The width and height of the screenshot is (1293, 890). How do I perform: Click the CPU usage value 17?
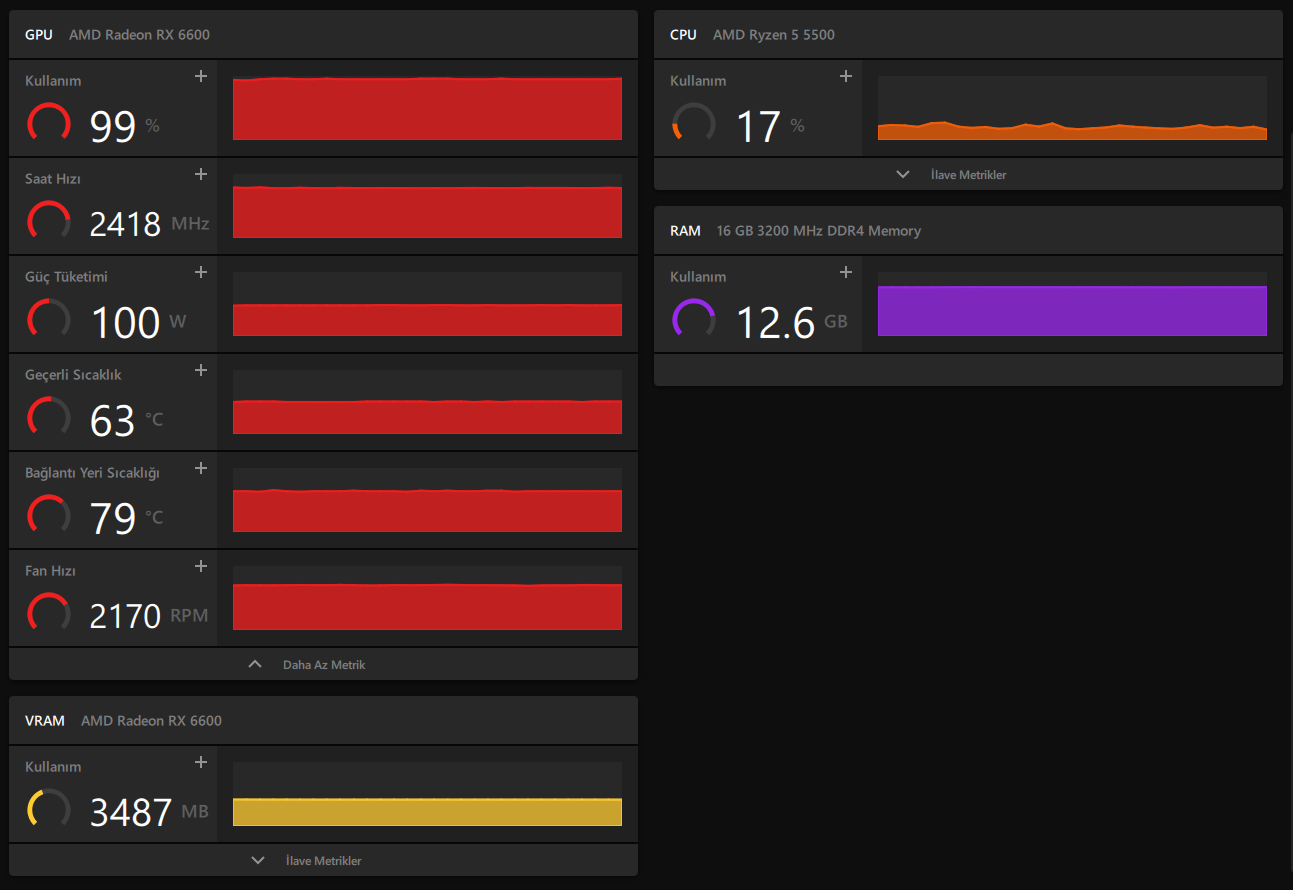point(758,126)
